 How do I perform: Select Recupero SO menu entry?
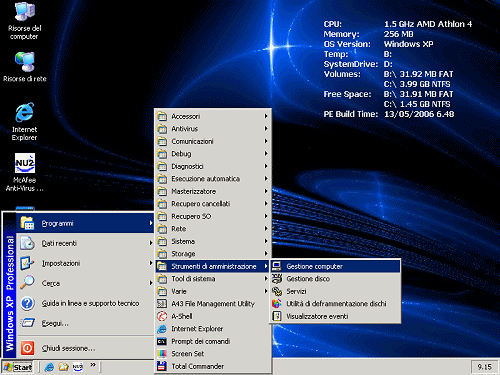point(213,216)
